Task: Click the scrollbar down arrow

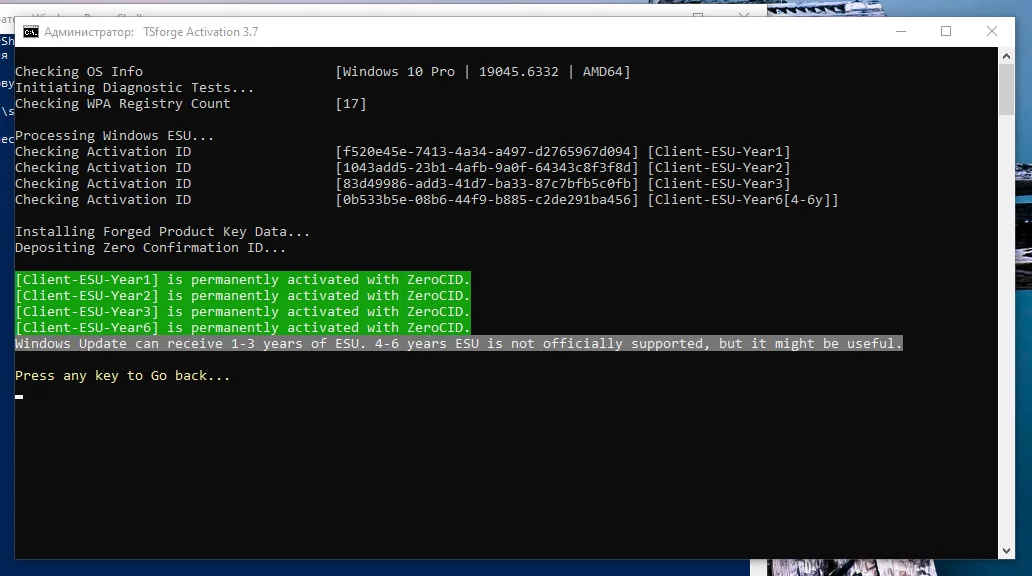Action: 1006,551
